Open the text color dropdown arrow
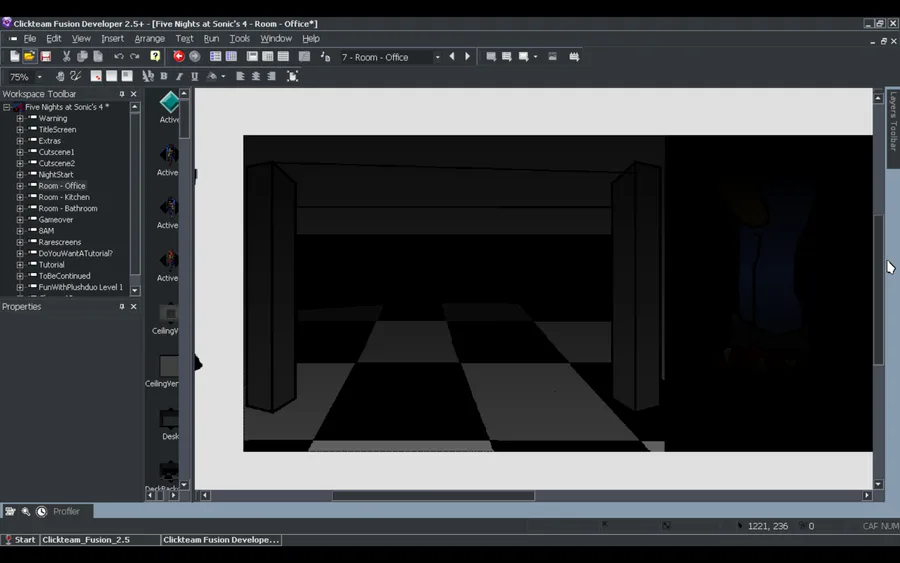Image resolution: width=900 pixels, height=563 pixels. point(223,76)
